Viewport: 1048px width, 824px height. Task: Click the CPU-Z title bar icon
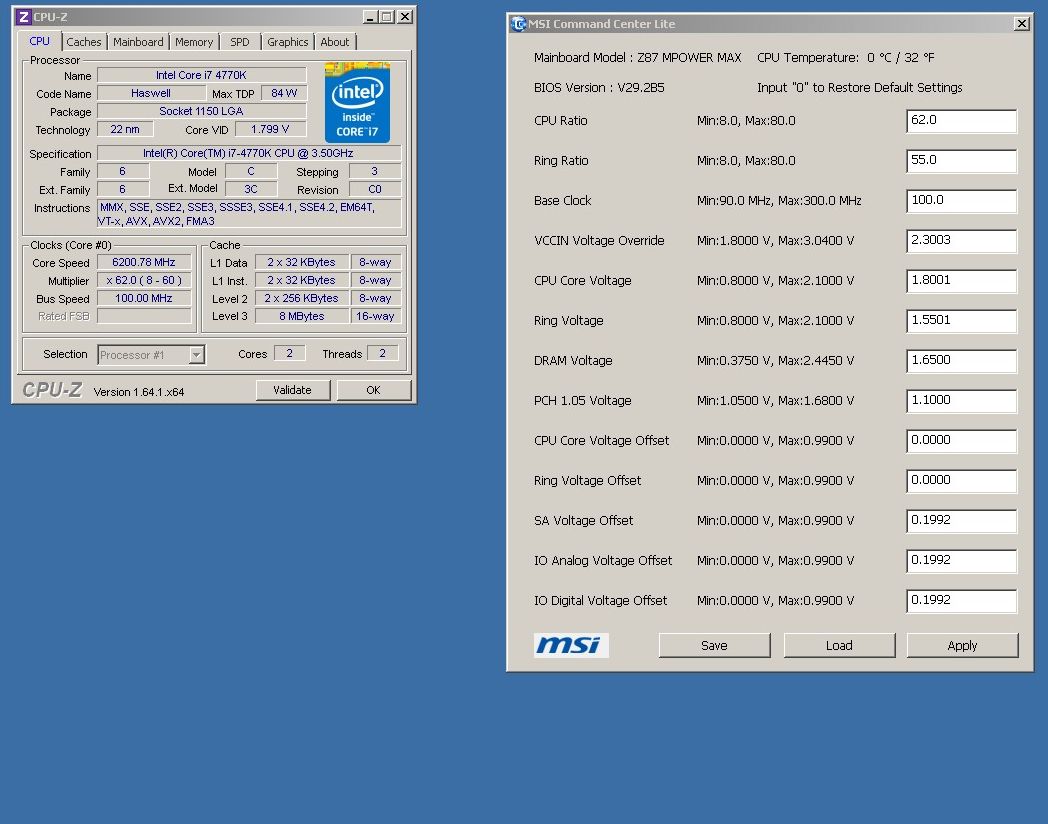coord(23,17)
